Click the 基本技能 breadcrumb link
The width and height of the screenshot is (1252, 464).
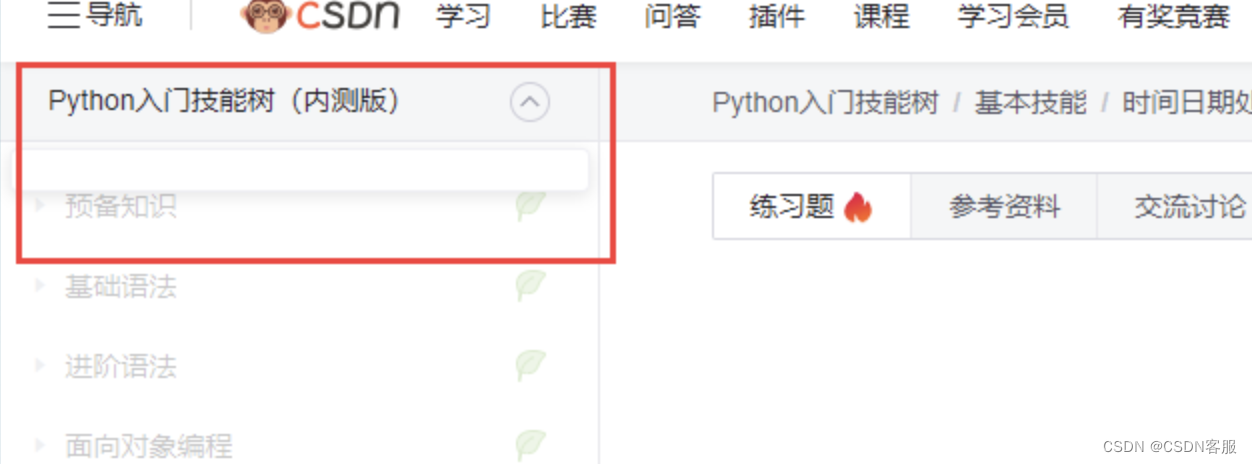pyautogui.click(x=1030, y=103)
